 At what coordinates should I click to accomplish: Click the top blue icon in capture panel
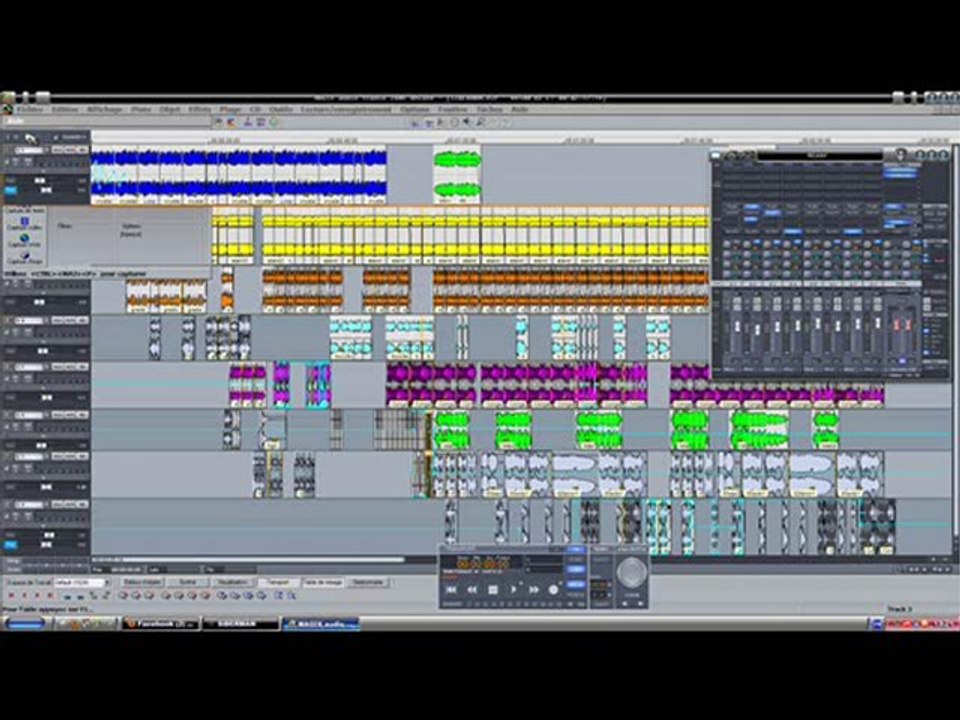(x=24, y=220)
